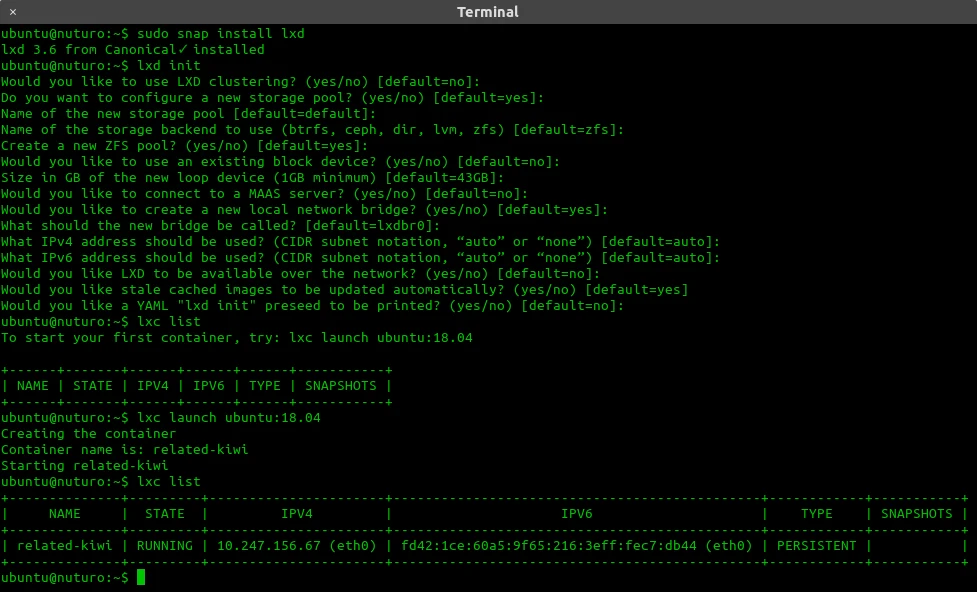Click the RUNNING state cell in the table
Viewport: 977px width, 592px height.
click(x=165, y=546)
